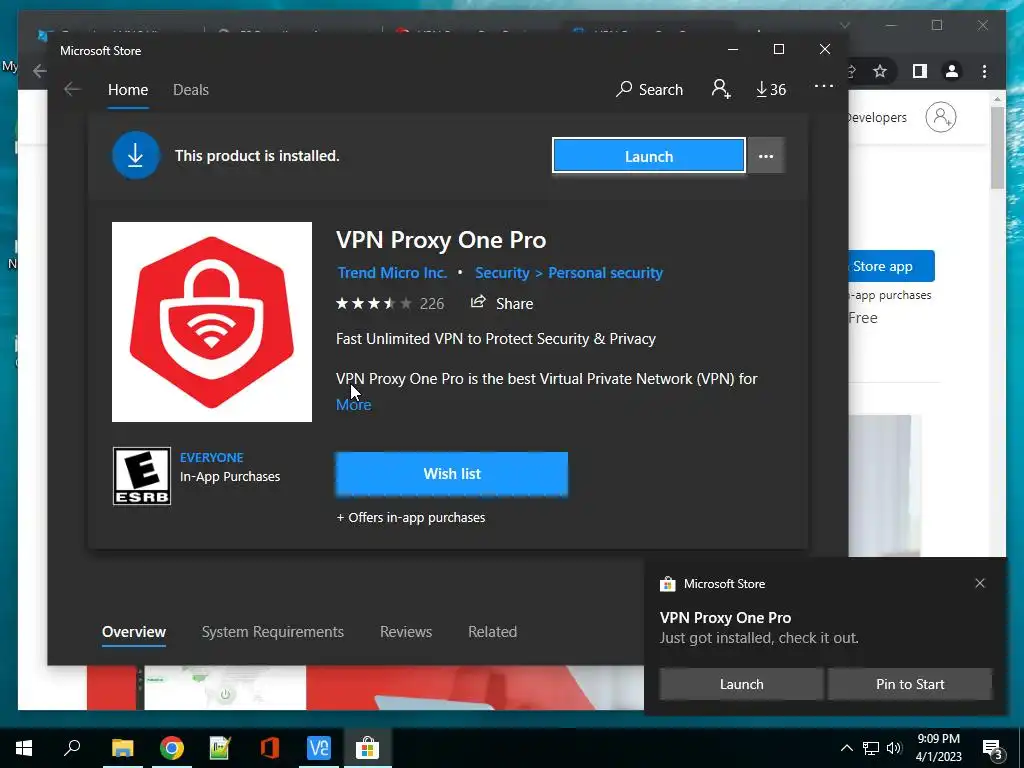Expand the description with More
This screenshot has width=1024, height=768.
pyautogui.click(x=353, y=405)
